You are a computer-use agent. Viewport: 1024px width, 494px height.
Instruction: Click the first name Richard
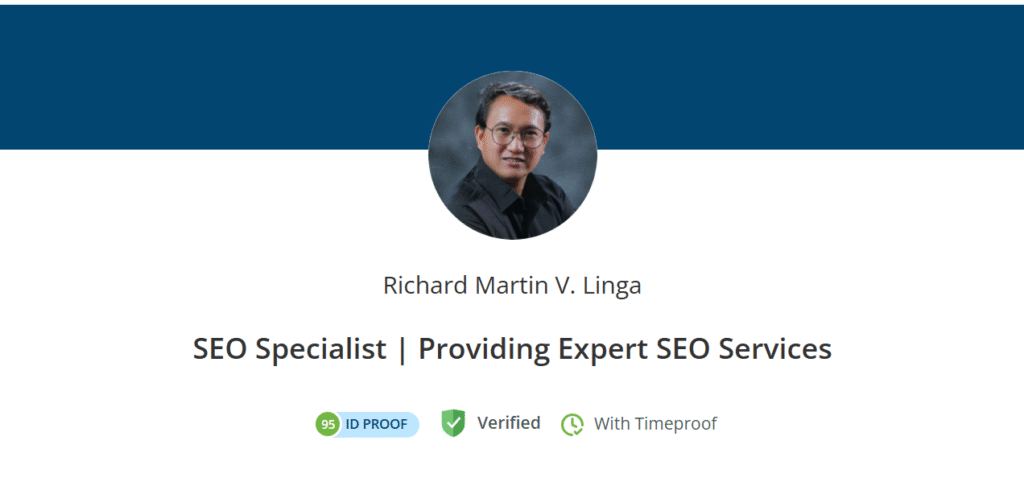422,285
